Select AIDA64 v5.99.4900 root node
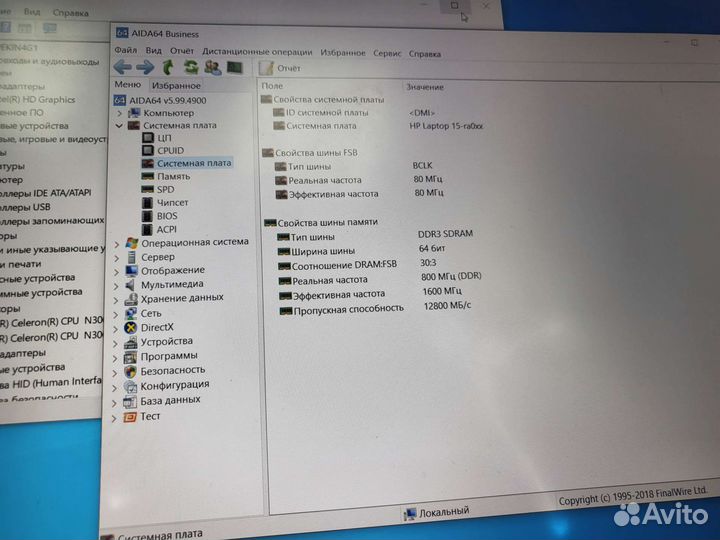Image resolution: width=720 pixels, height=540 pixels. pyautogui.click(x=160, y=100)
